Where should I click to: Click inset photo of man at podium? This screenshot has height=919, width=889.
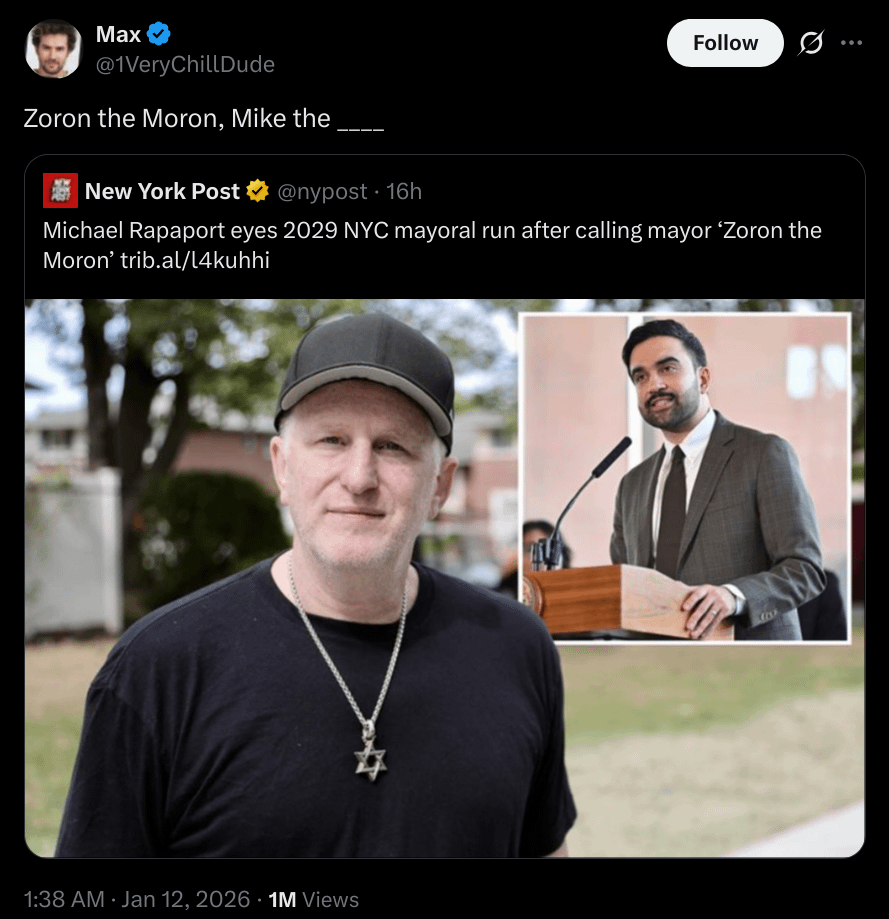pos(685,476)
